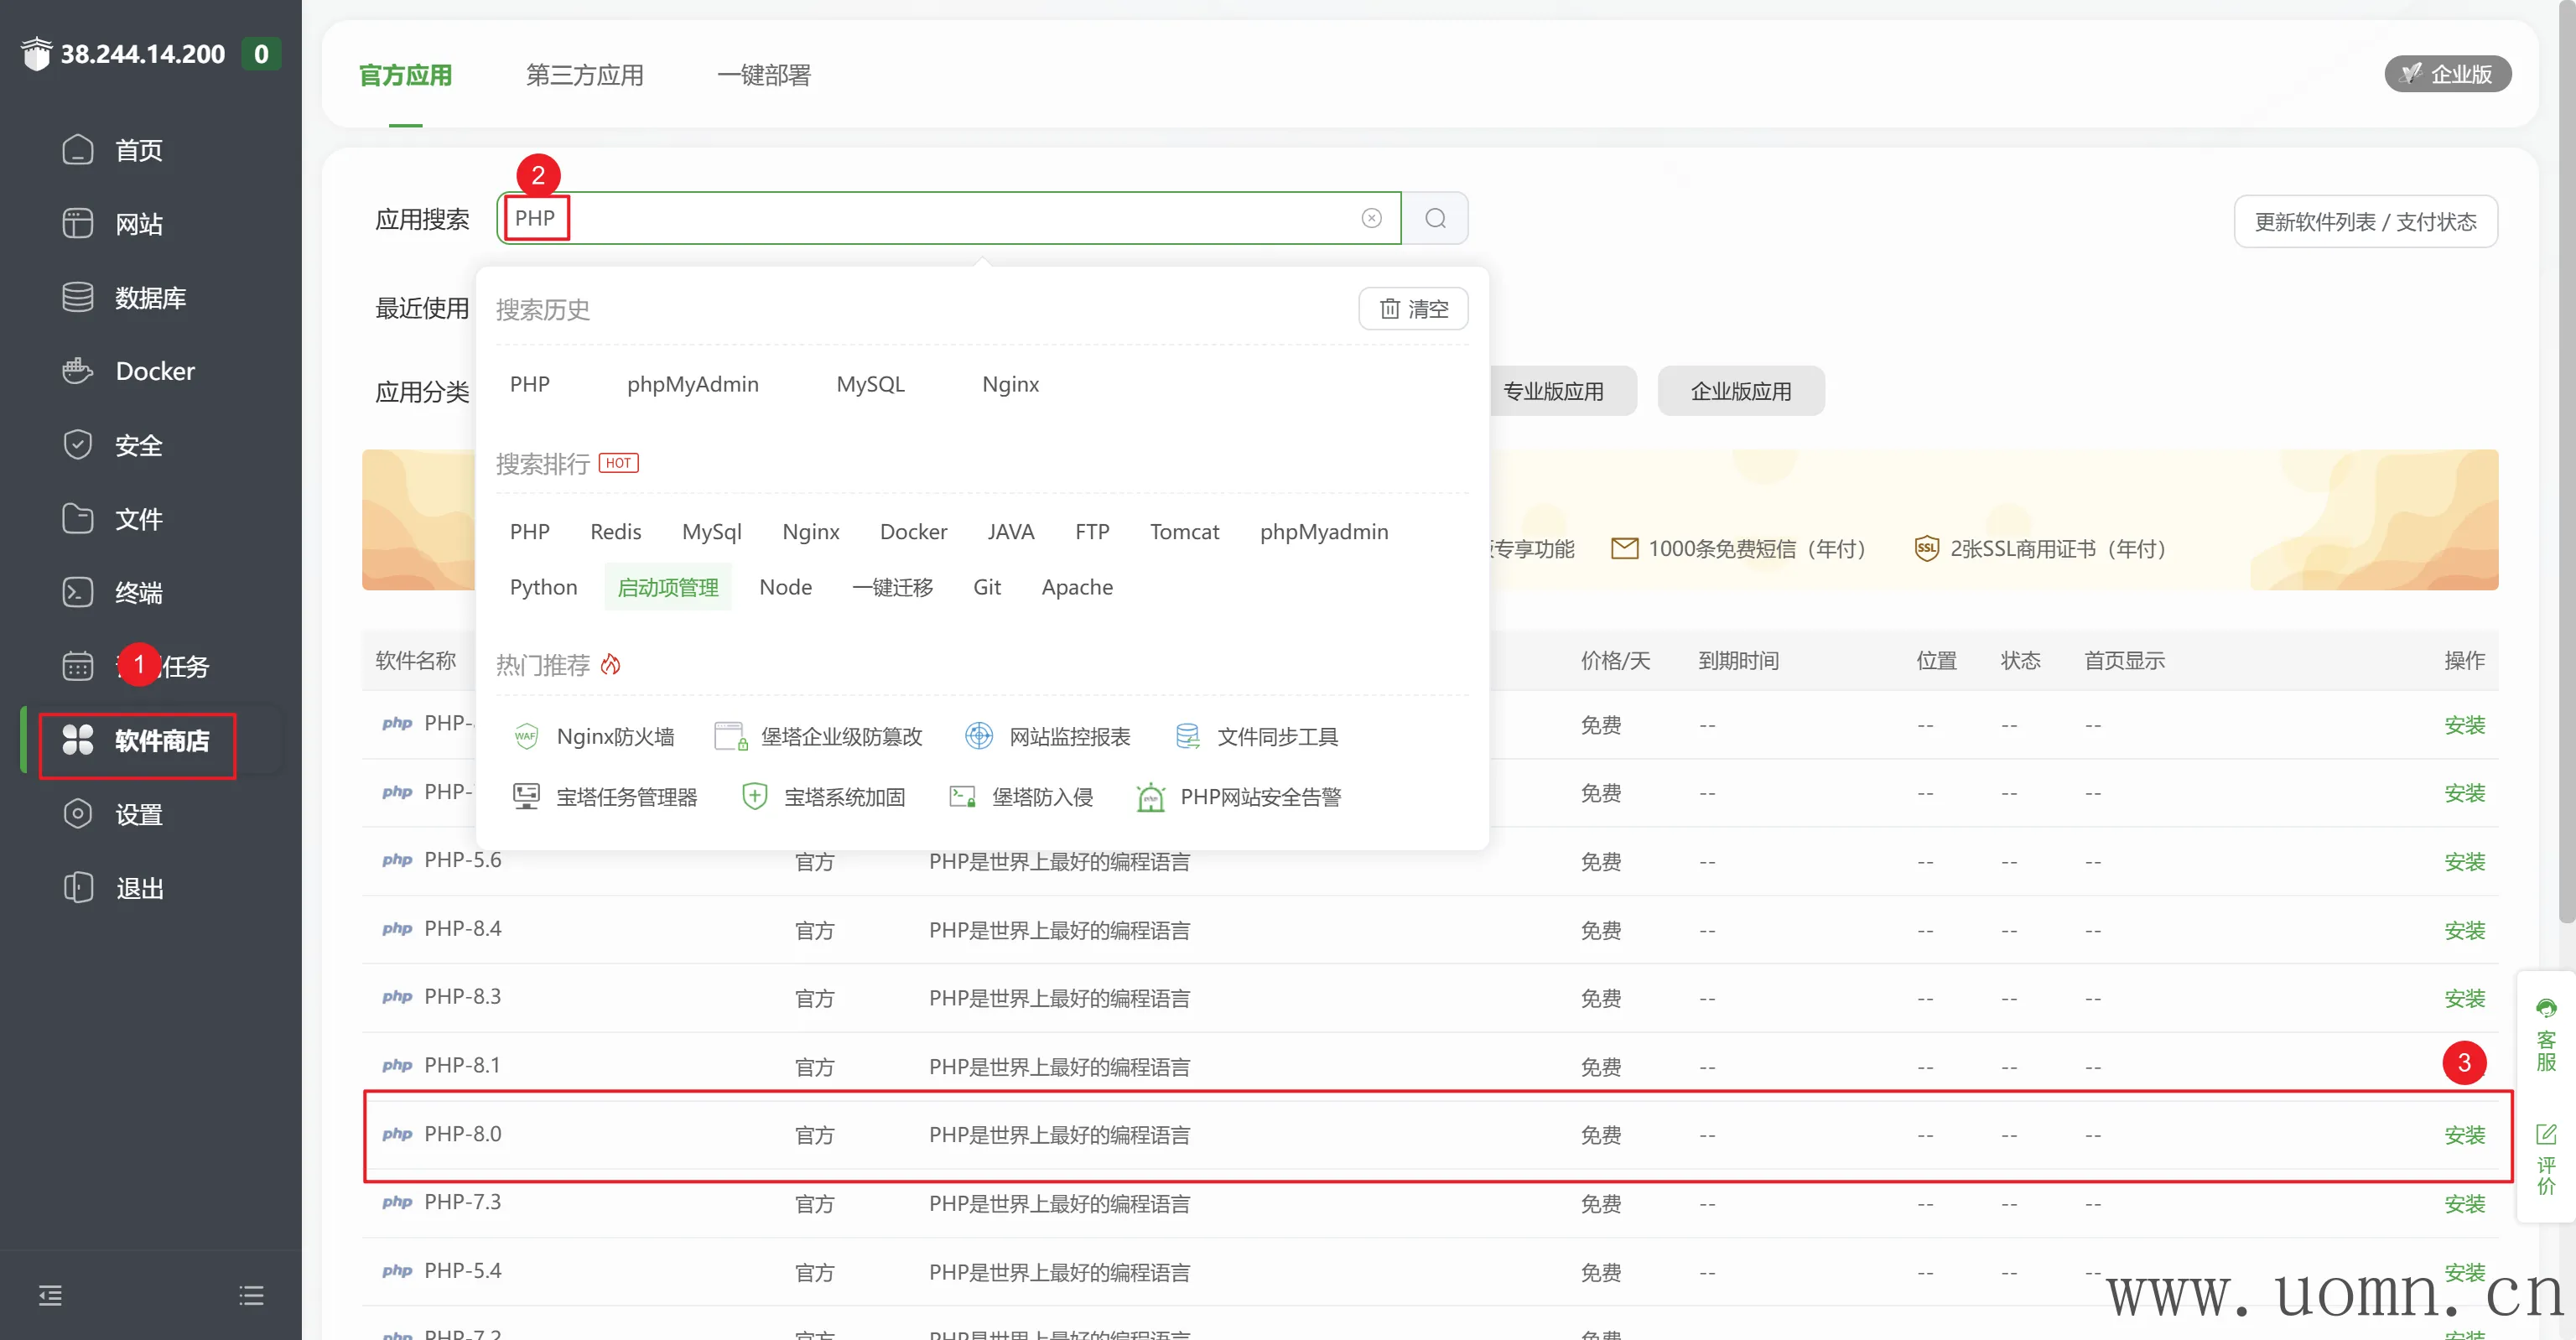Switch to the 第三方应用 tab

584,75
